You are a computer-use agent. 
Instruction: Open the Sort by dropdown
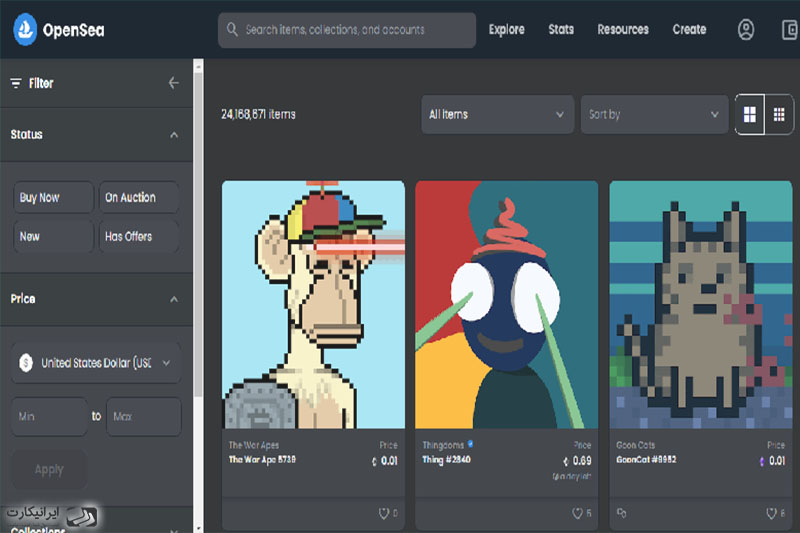655,114
